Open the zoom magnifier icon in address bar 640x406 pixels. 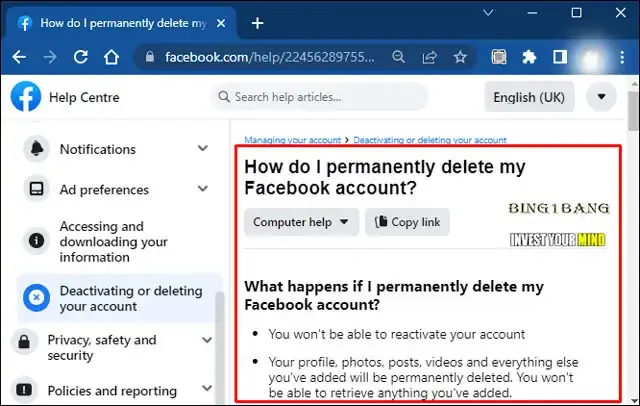click(398, 57)
